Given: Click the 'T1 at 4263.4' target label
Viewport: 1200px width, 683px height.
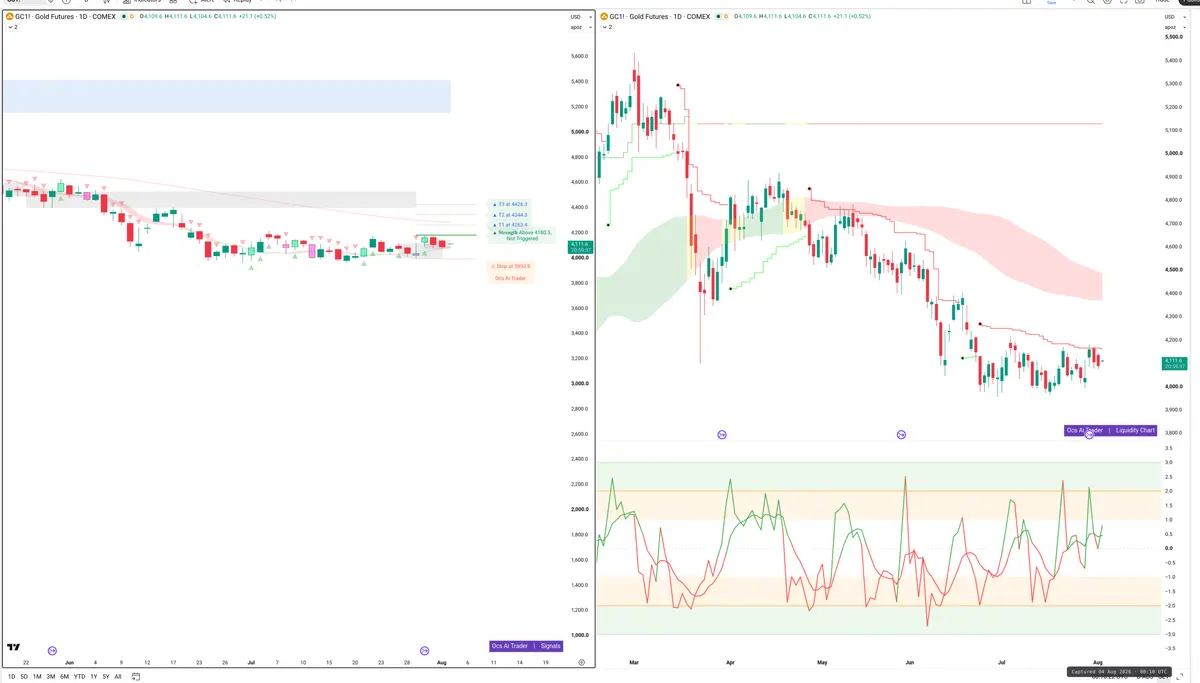Looking at the screenshot, I should pyautogui.click(x=510, y=225).
